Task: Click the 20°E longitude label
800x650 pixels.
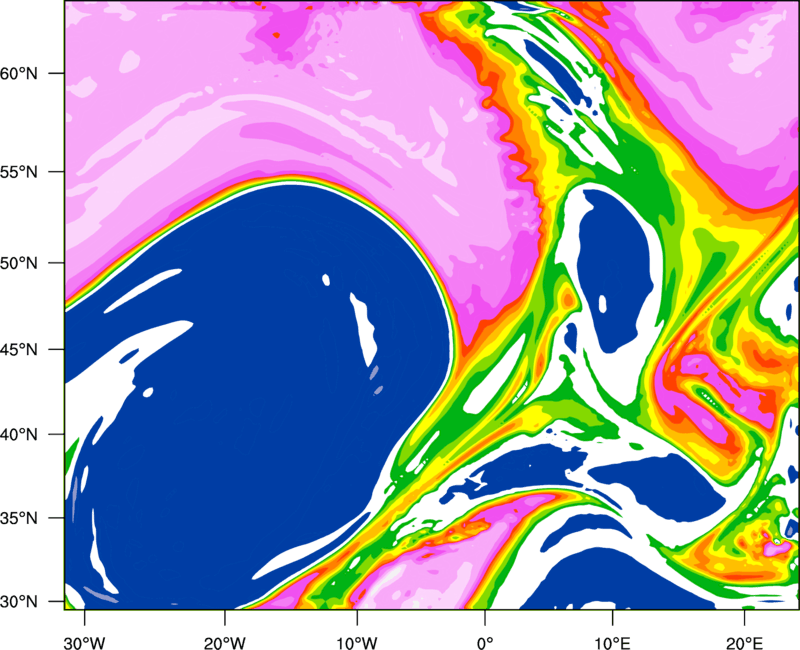Action: tap(744, 643)
